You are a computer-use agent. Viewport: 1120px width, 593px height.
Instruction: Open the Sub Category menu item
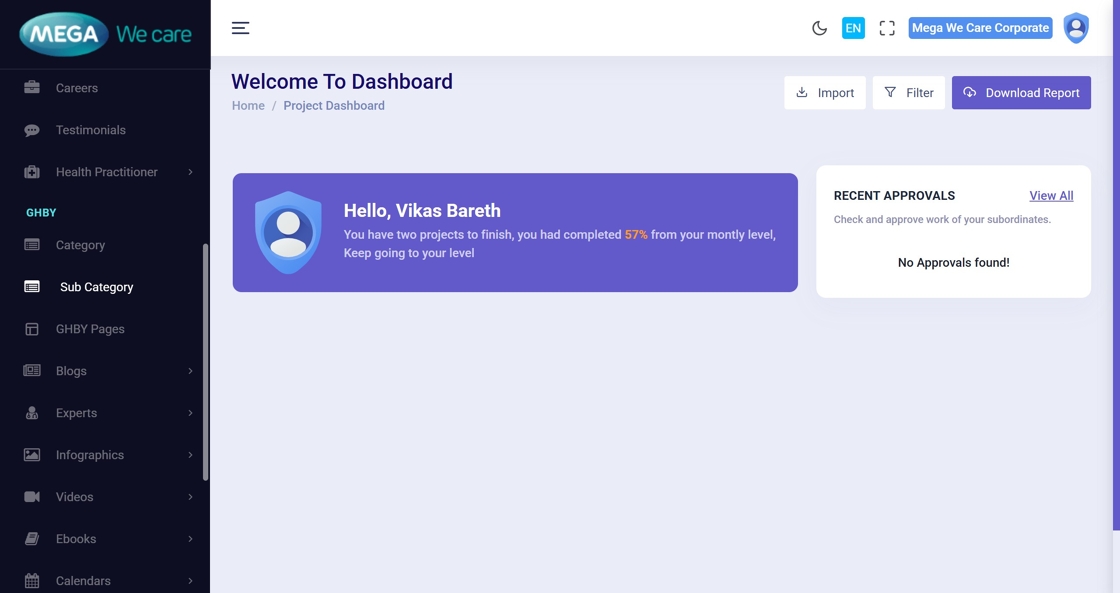coord(96,287)
